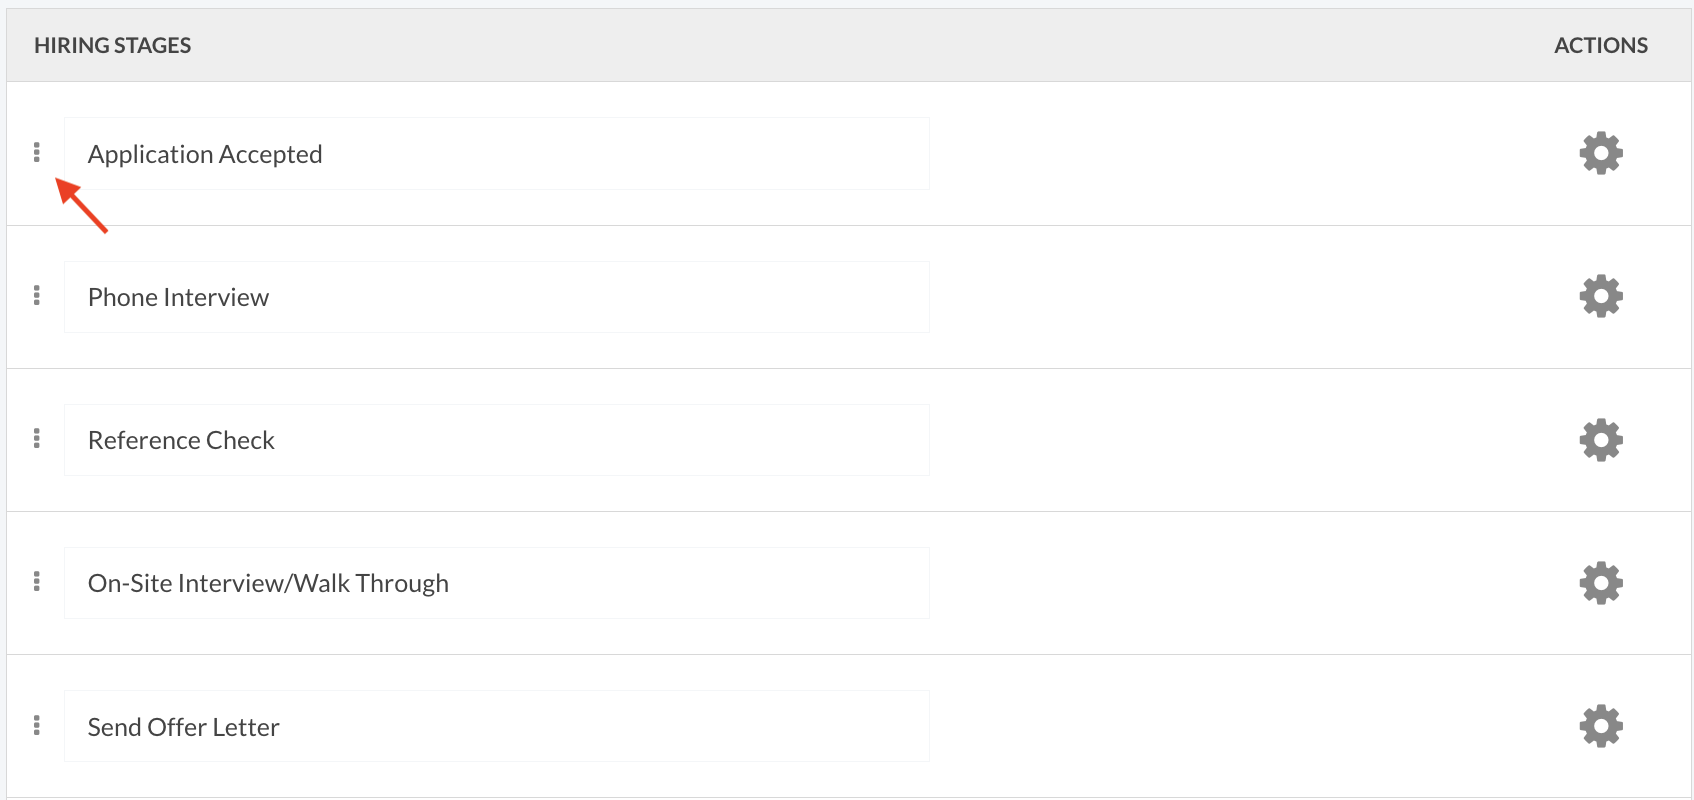
Task: Edit the Send Offer Letter stage field
Action: click(x=497, y=726)
